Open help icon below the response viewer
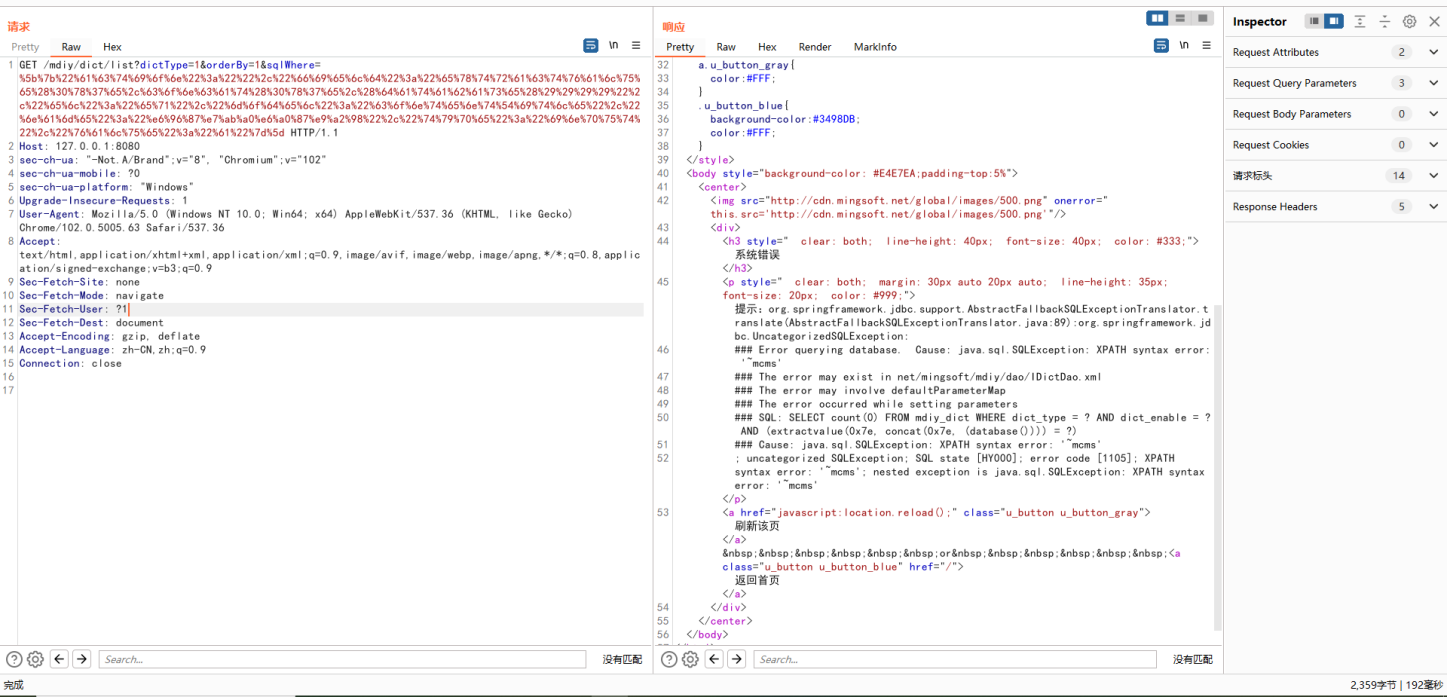 click(x=669, y=659)
